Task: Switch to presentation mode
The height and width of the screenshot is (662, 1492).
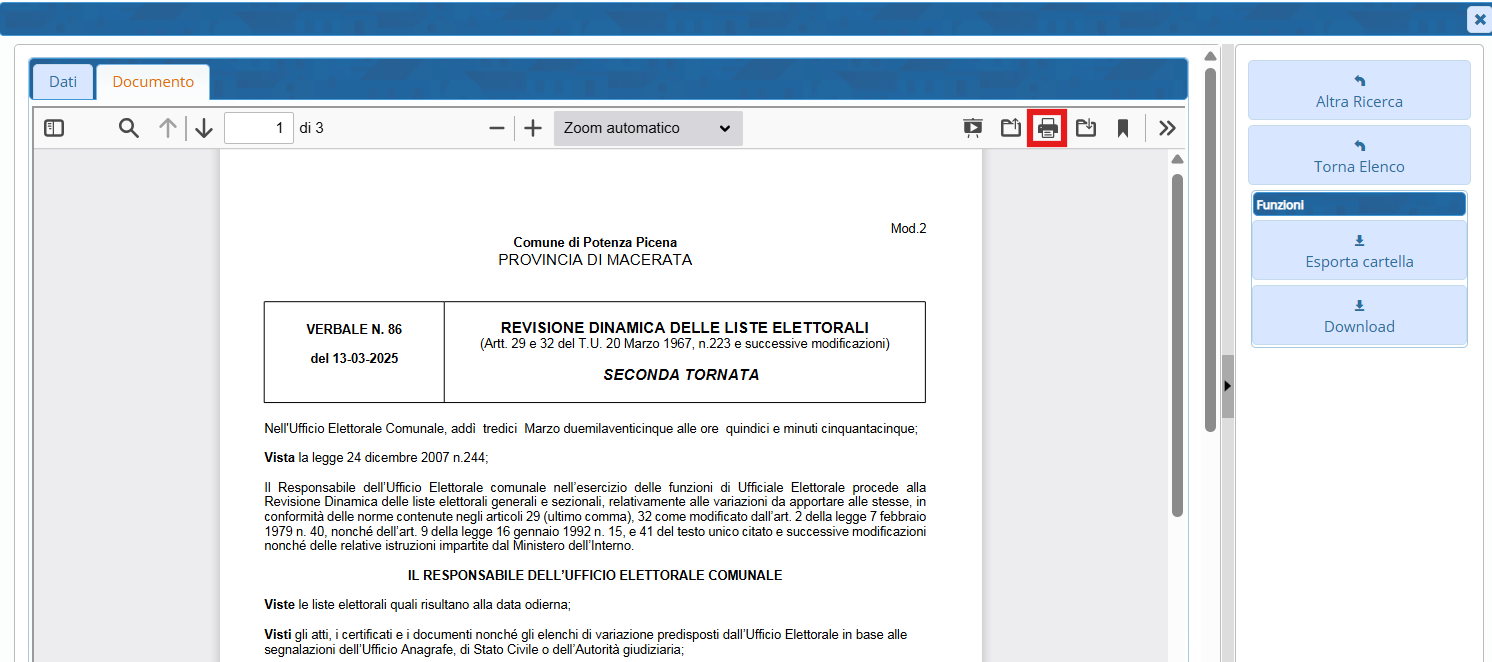Action: [972, 128]
